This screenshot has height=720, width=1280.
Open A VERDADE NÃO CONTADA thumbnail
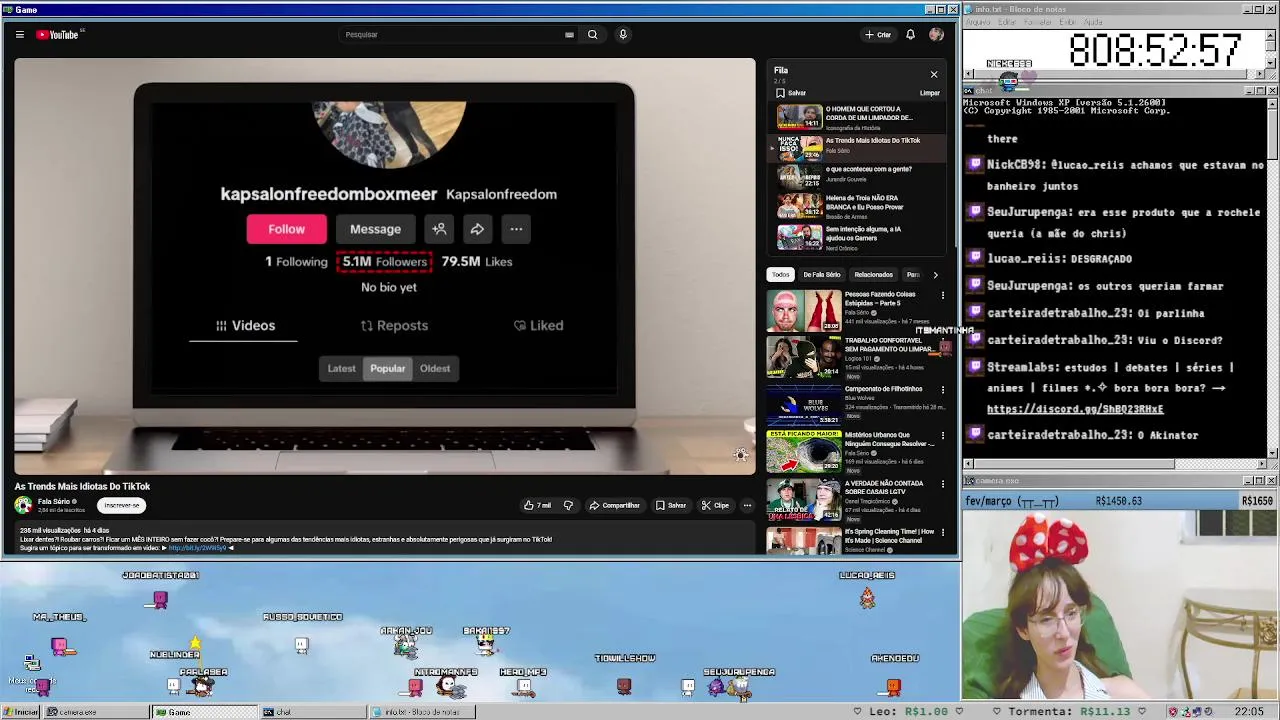(x=804, y=500)
